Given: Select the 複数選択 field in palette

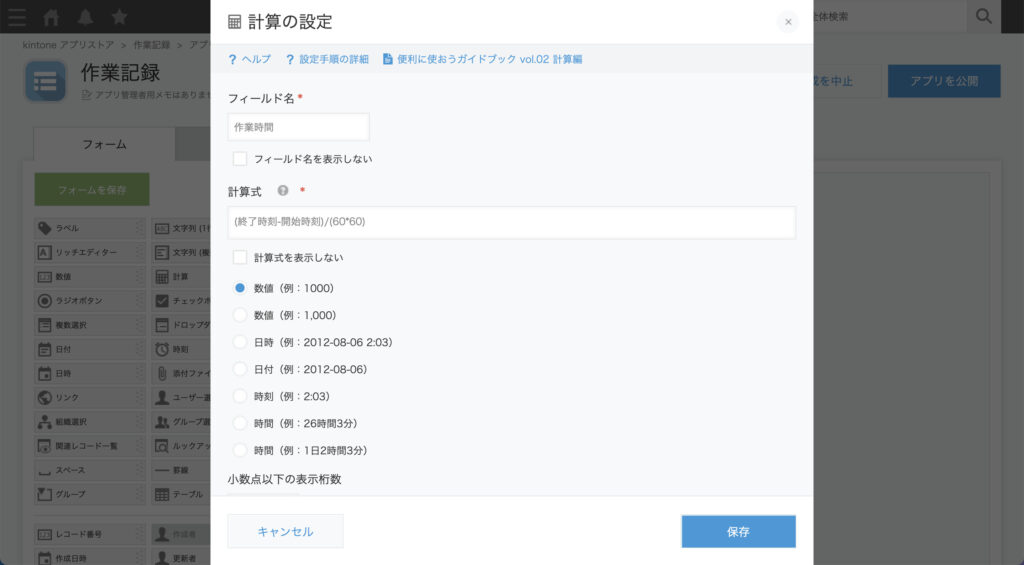Looking at the screenshot, I should coord(90,325).
